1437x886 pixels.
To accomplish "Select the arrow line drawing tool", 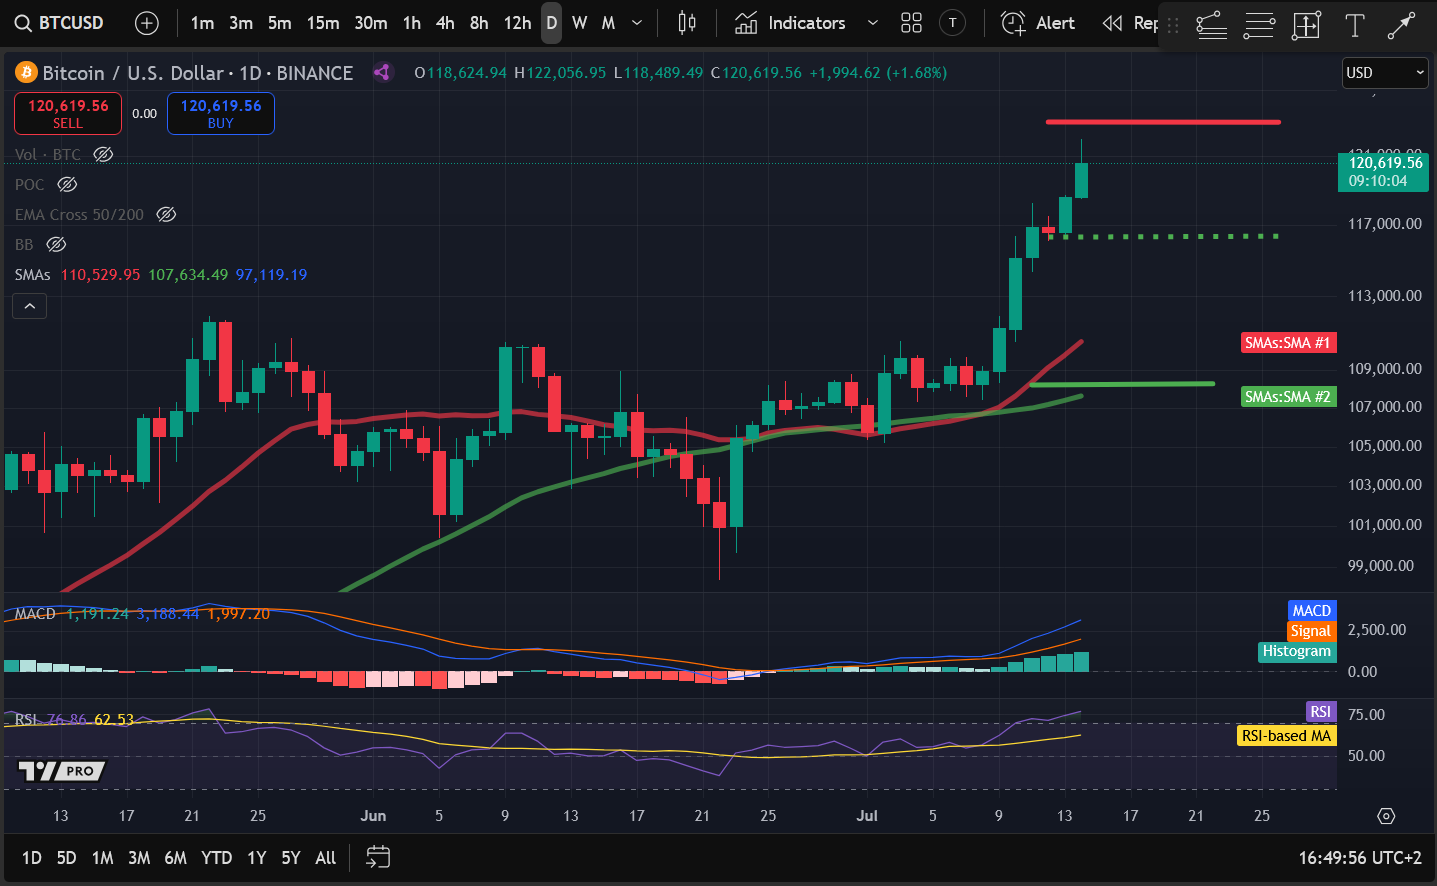I will coord(1401,25).
